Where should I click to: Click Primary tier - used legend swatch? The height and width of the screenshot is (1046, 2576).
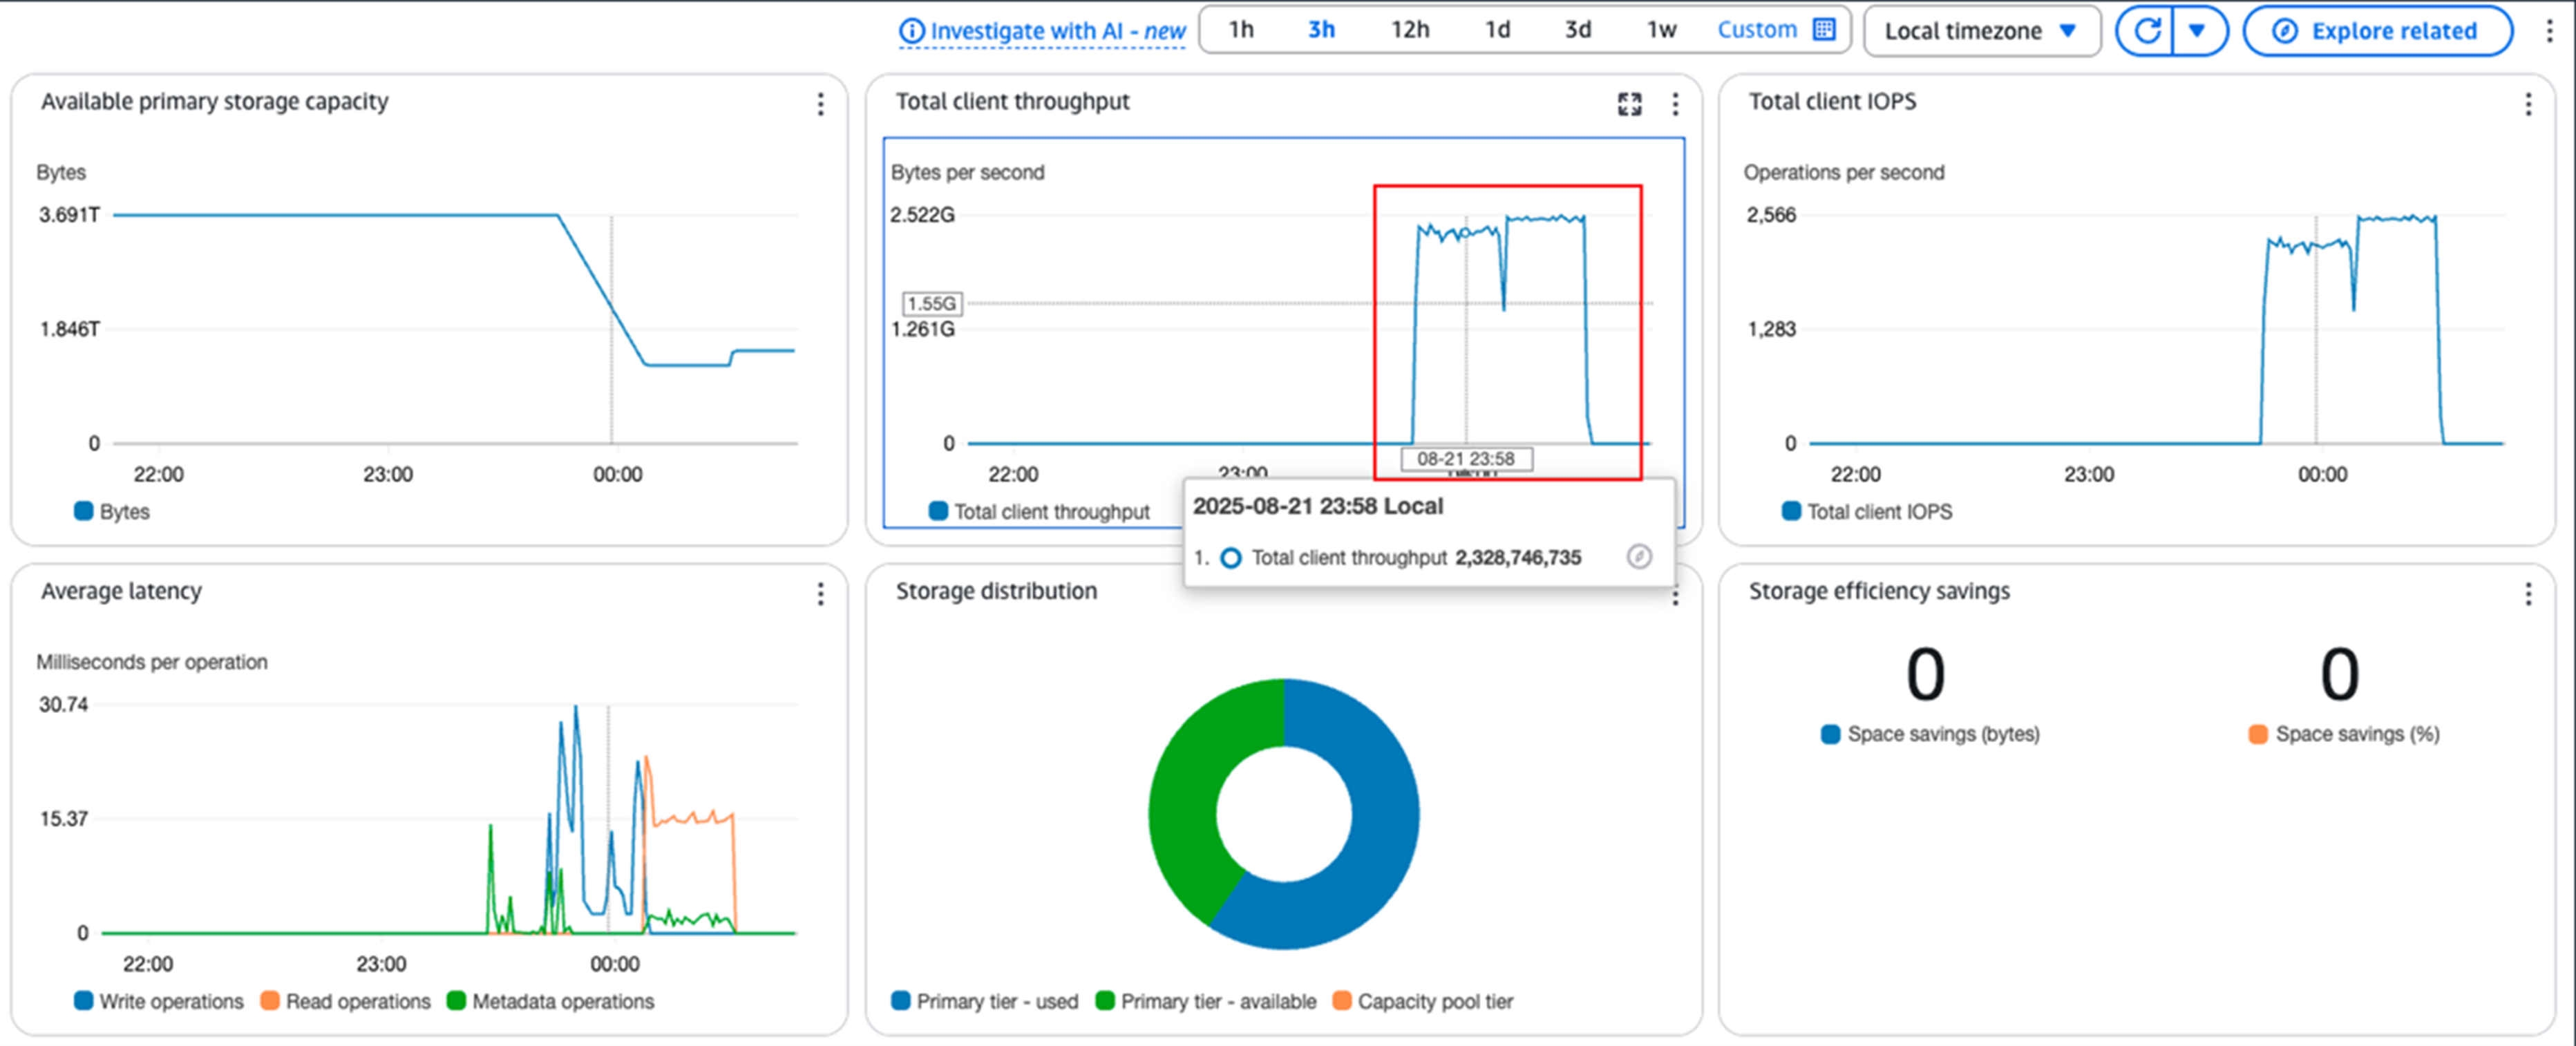[901, 1001]
